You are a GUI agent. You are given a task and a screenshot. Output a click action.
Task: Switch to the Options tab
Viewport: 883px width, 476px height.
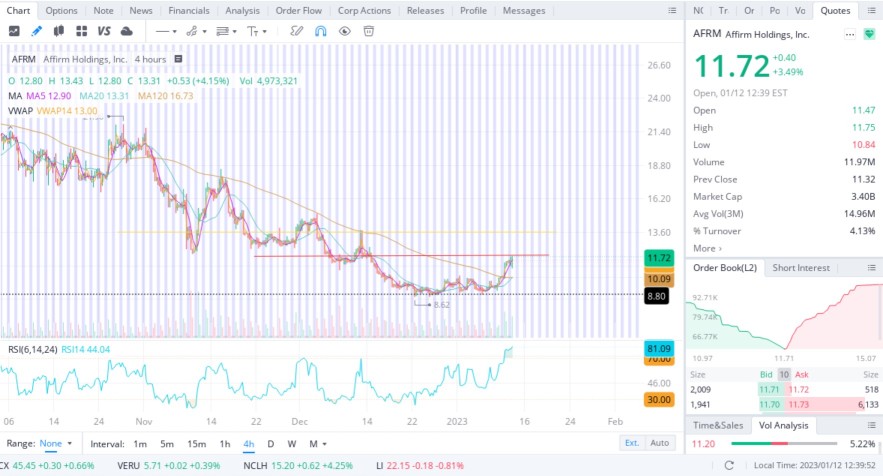pyautogui.click(x=61, y=11)
